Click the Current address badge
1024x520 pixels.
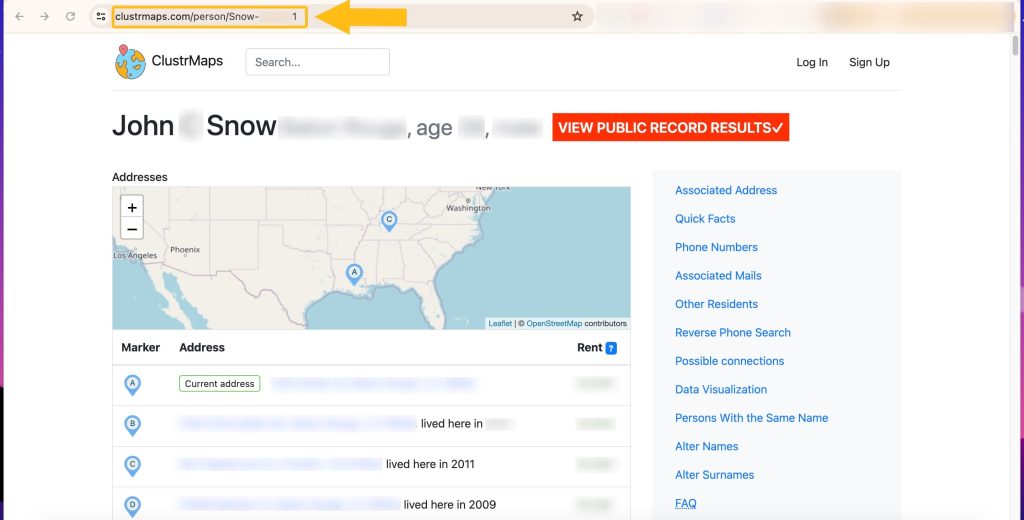[x=219, y=383]
